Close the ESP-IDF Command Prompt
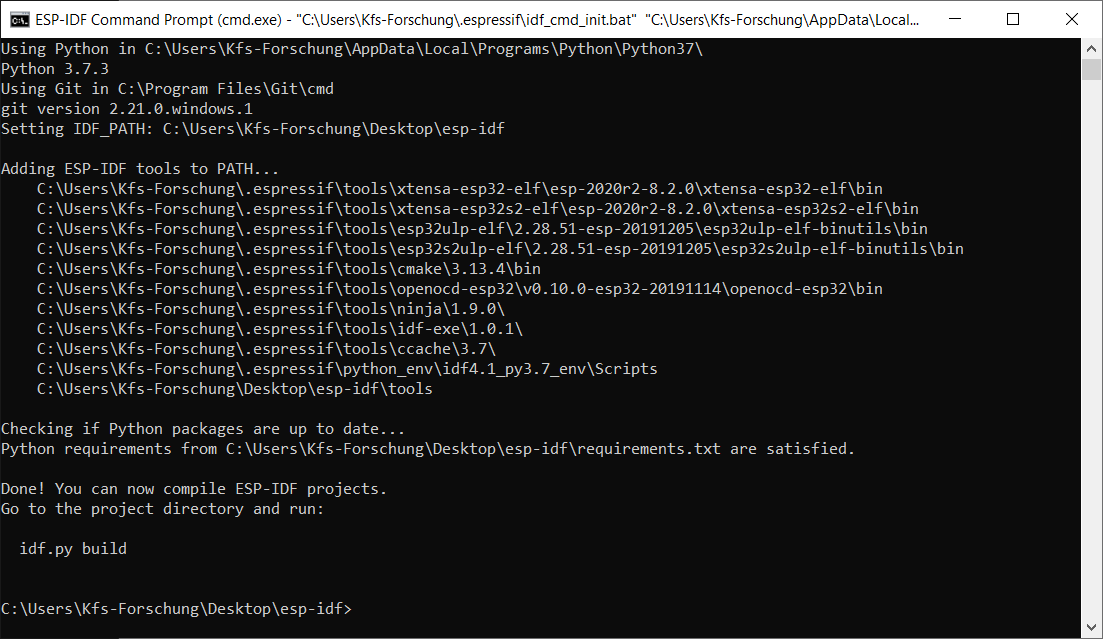Screen dimensions: 1103x639 click(1074, 19)
